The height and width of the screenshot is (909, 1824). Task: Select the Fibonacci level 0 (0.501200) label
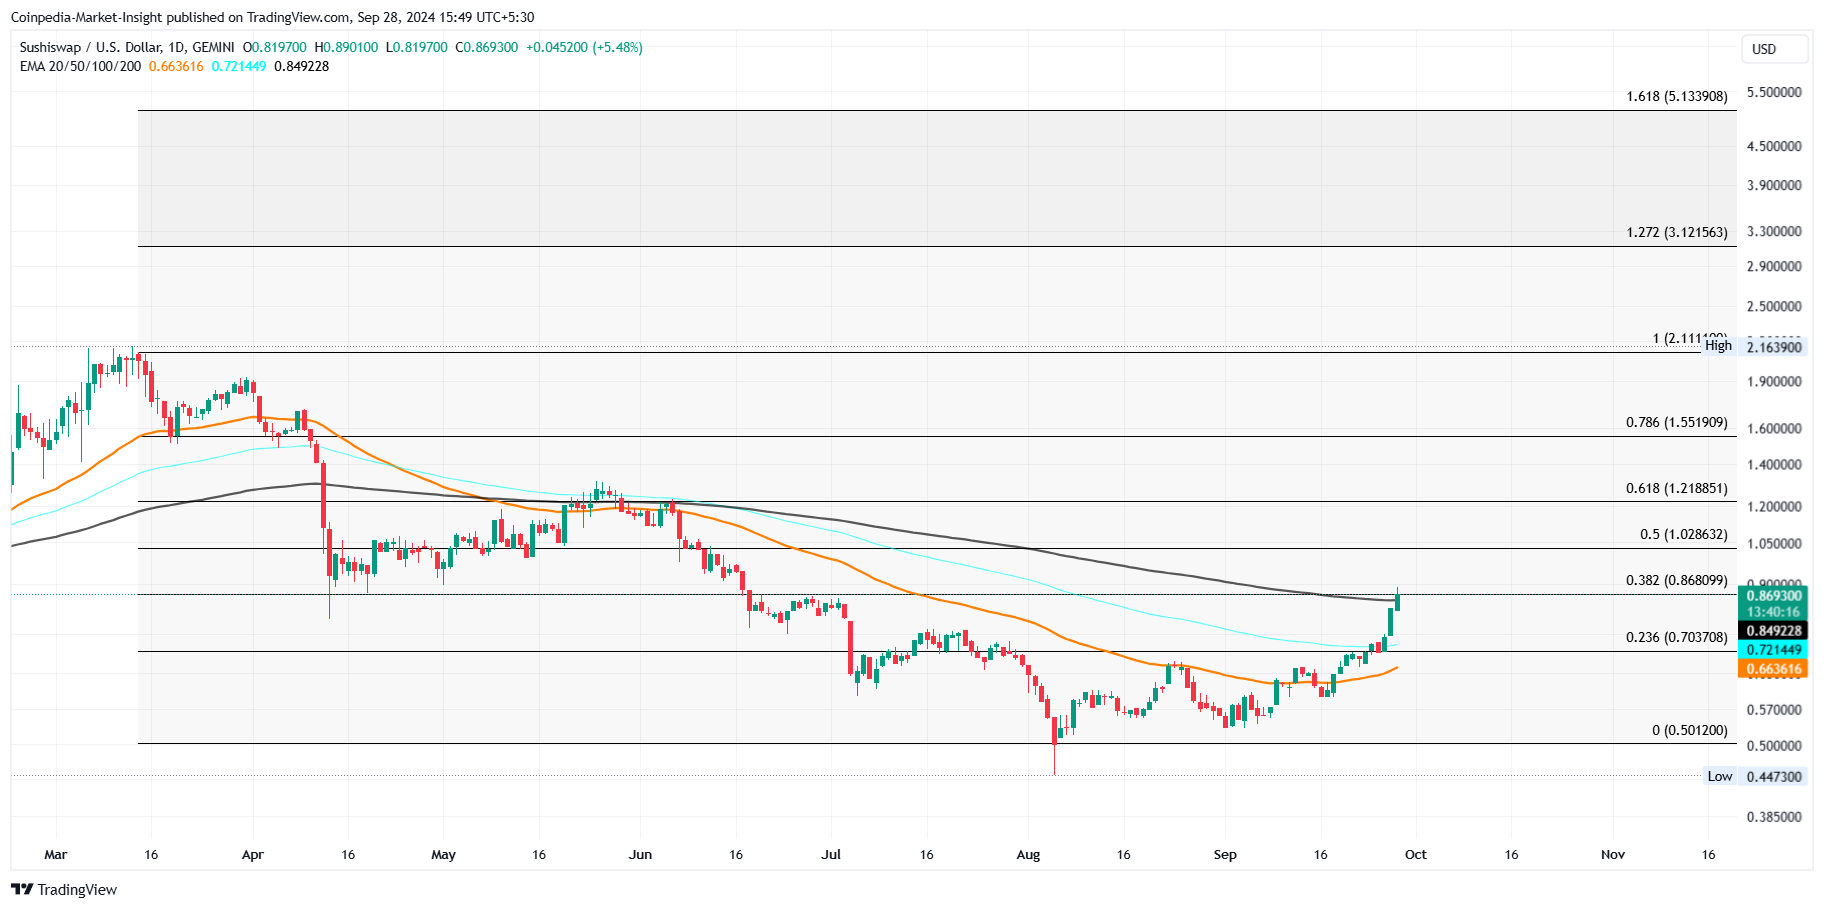click(1691, 730)
